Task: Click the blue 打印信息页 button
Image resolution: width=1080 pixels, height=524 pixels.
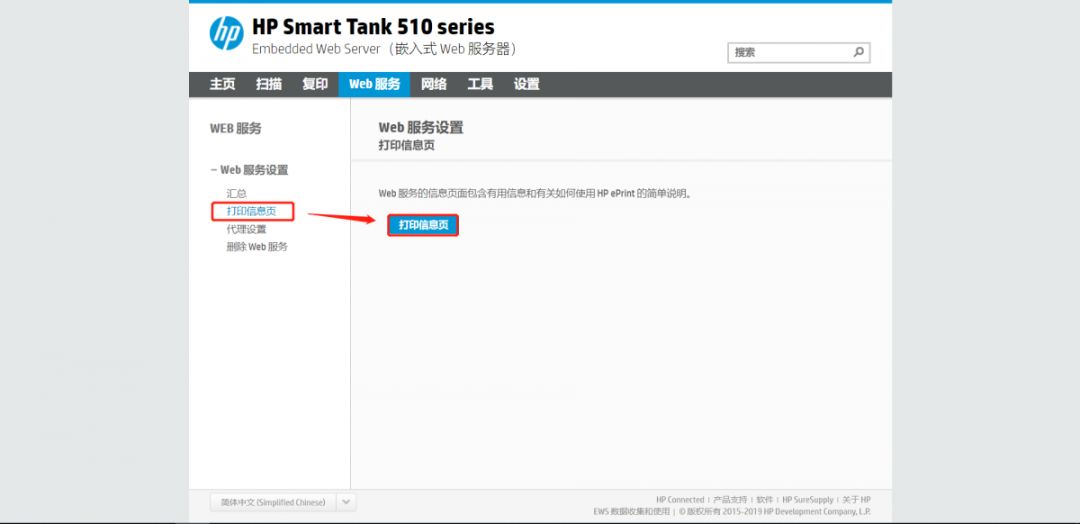Action: 423,224
